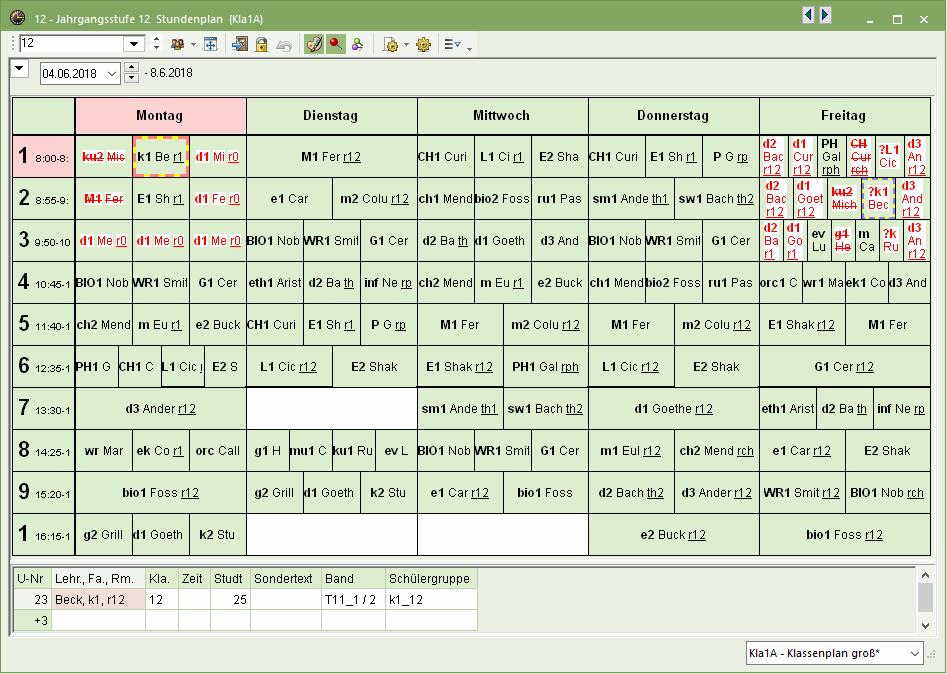Toggle the red pin icon

pos(336,44)
